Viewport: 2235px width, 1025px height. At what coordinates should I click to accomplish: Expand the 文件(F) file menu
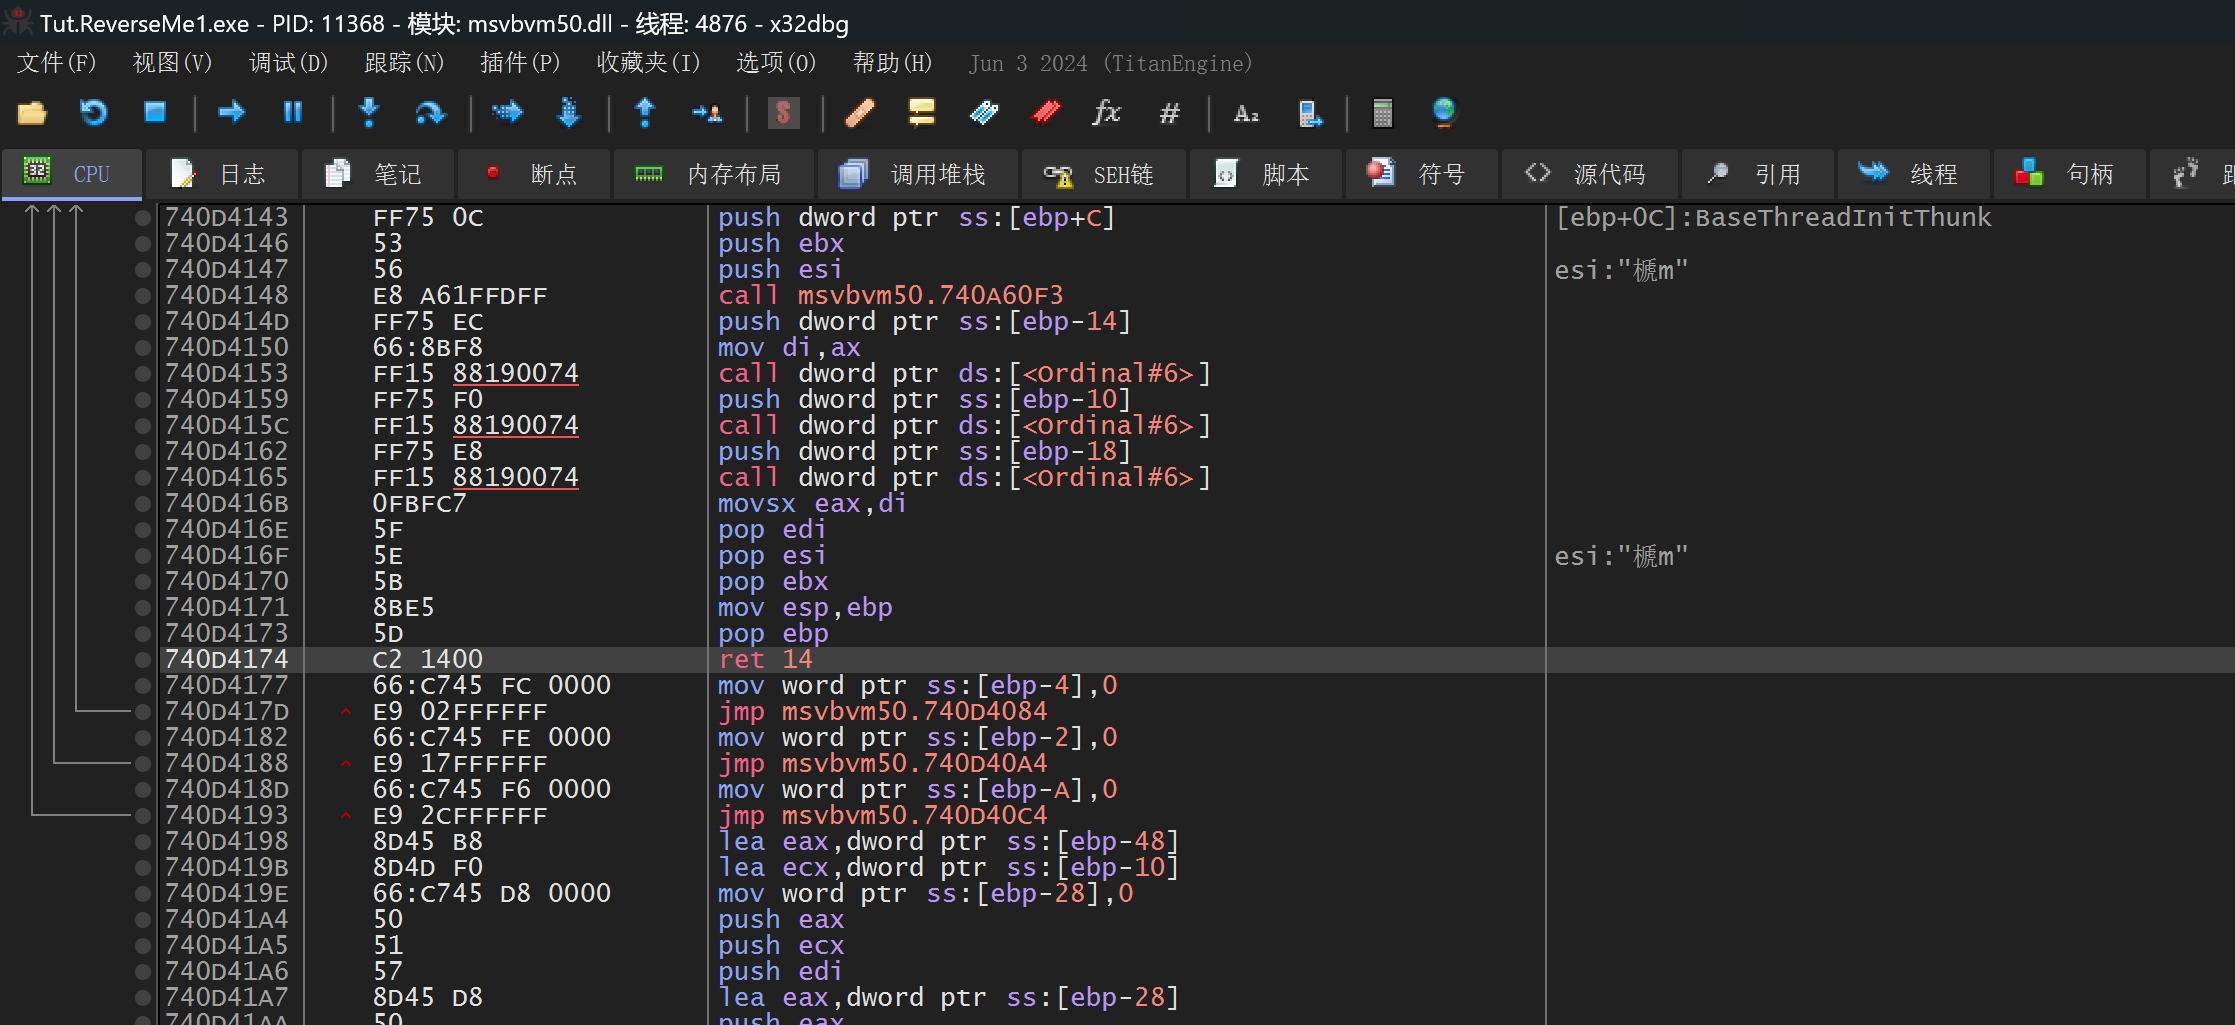point(56,63)
